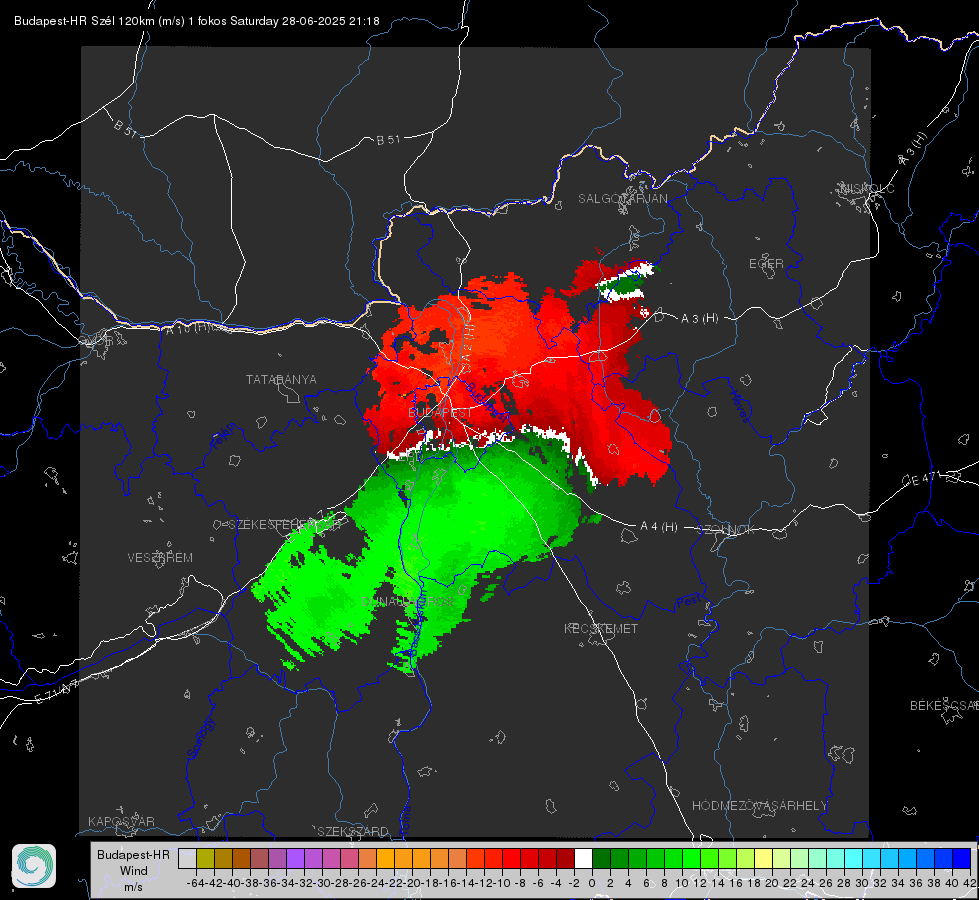Click the dark red swatch between -4 and -2
Screen dimensions: 979x900
pos(565,858)
